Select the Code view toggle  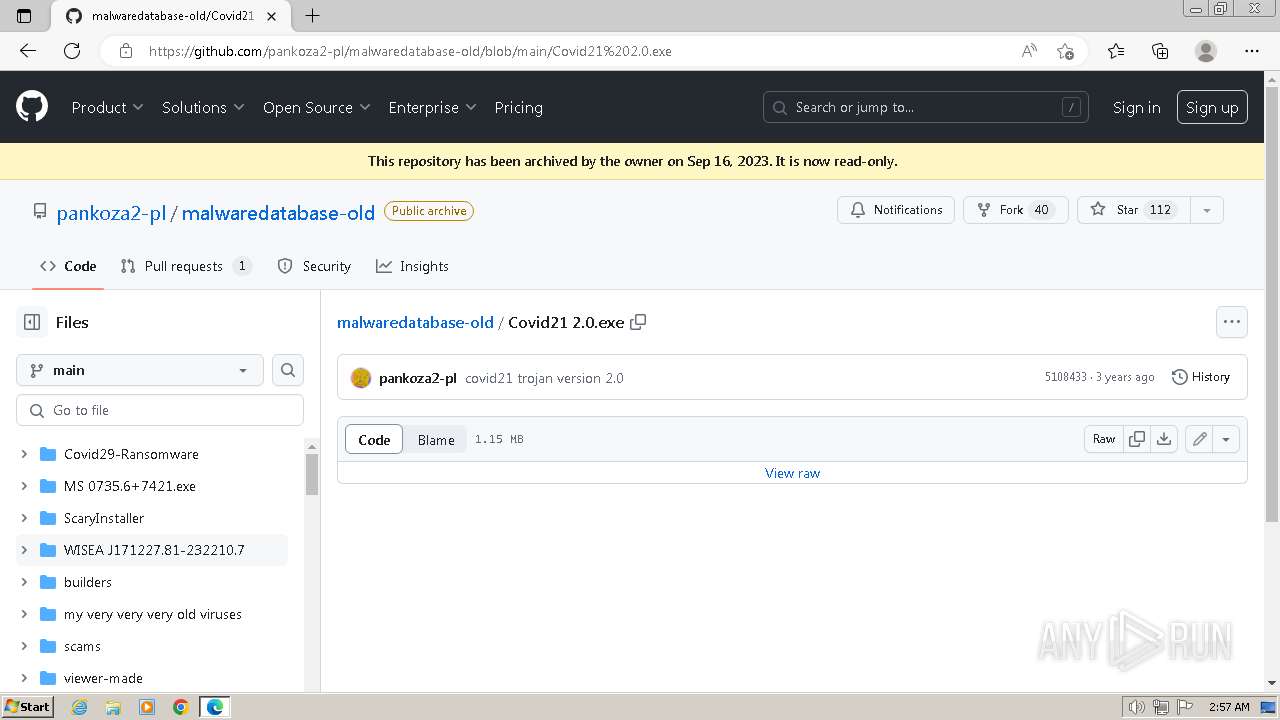(x=374, y=439)
